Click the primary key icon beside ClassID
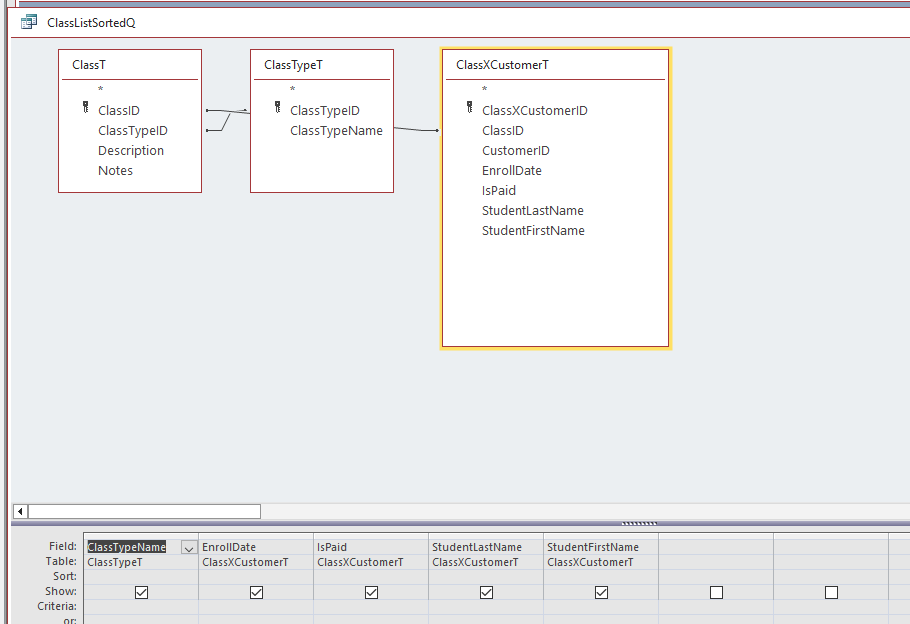The width and height of the screenshot is (910, 624). pyautogui.click(x=86, y=109)
